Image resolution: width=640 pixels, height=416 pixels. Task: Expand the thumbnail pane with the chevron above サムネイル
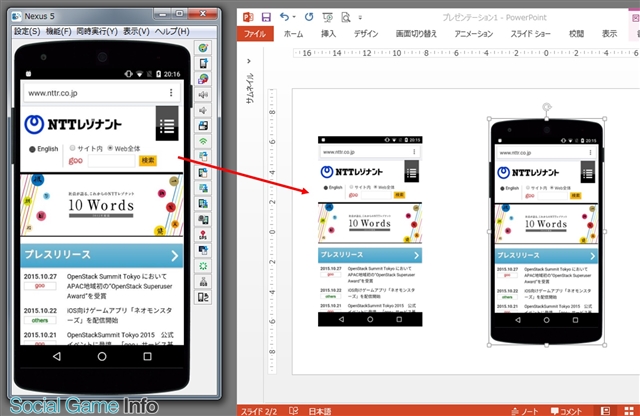[249, 61]
